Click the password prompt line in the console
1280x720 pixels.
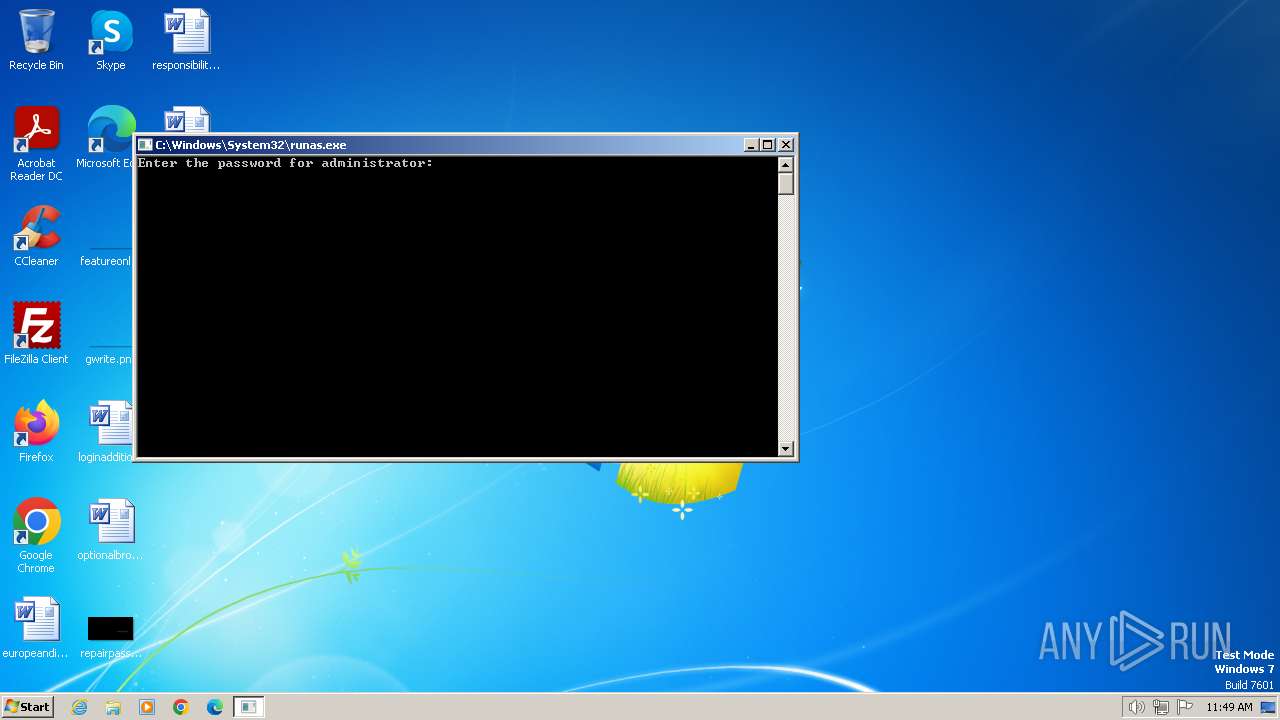(285, 163)
